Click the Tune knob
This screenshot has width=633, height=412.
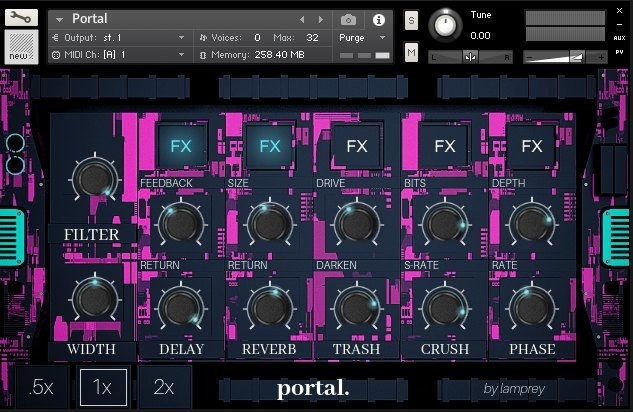[445, 25]
